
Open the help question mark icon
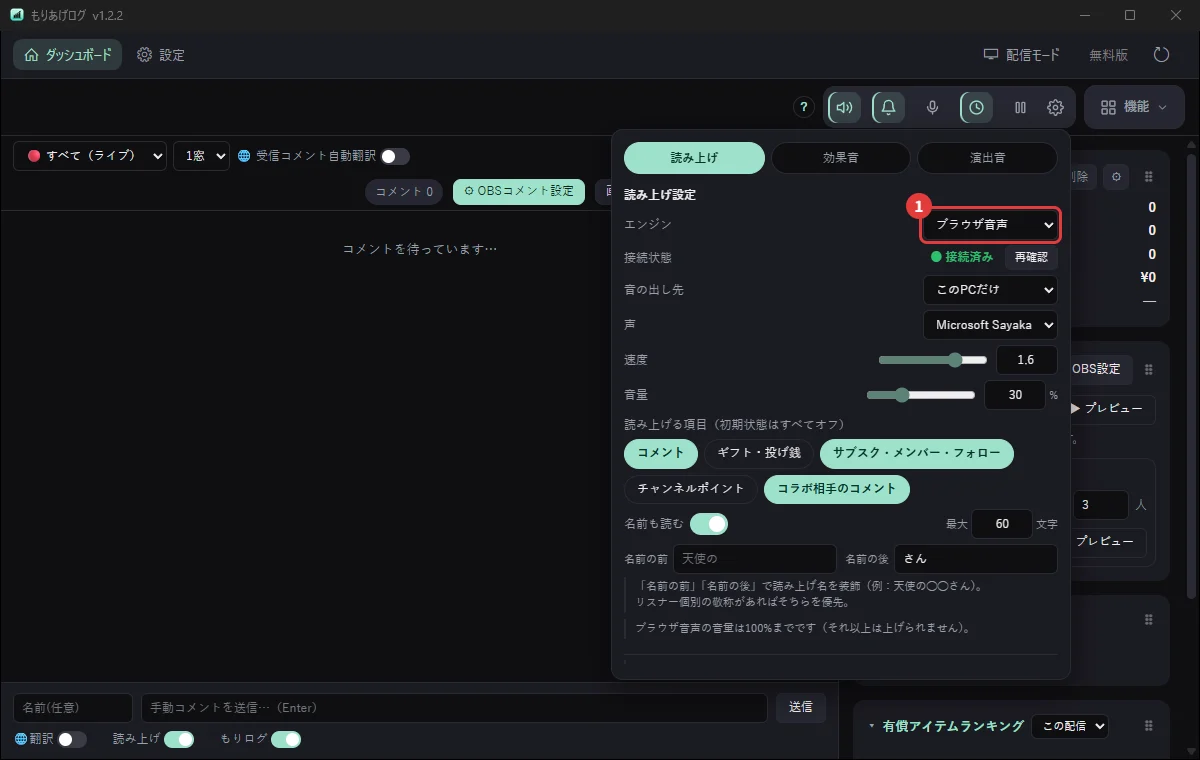804,107
